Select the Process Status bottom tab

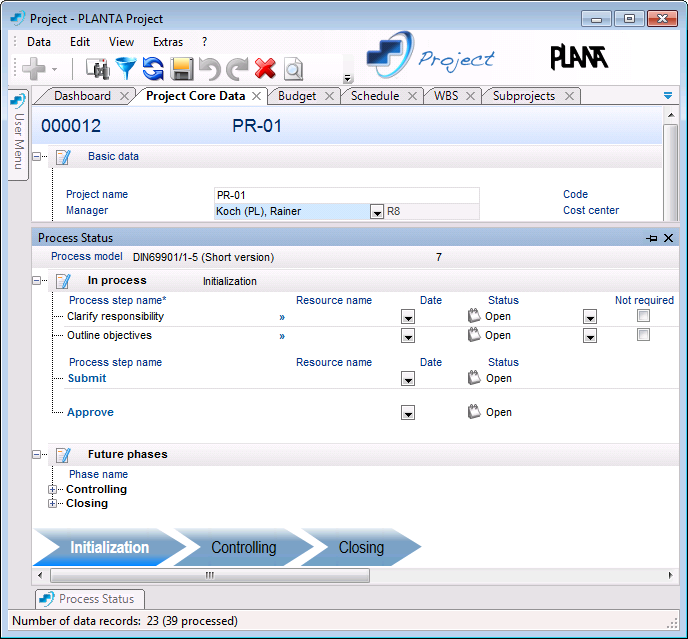point(90,599)
